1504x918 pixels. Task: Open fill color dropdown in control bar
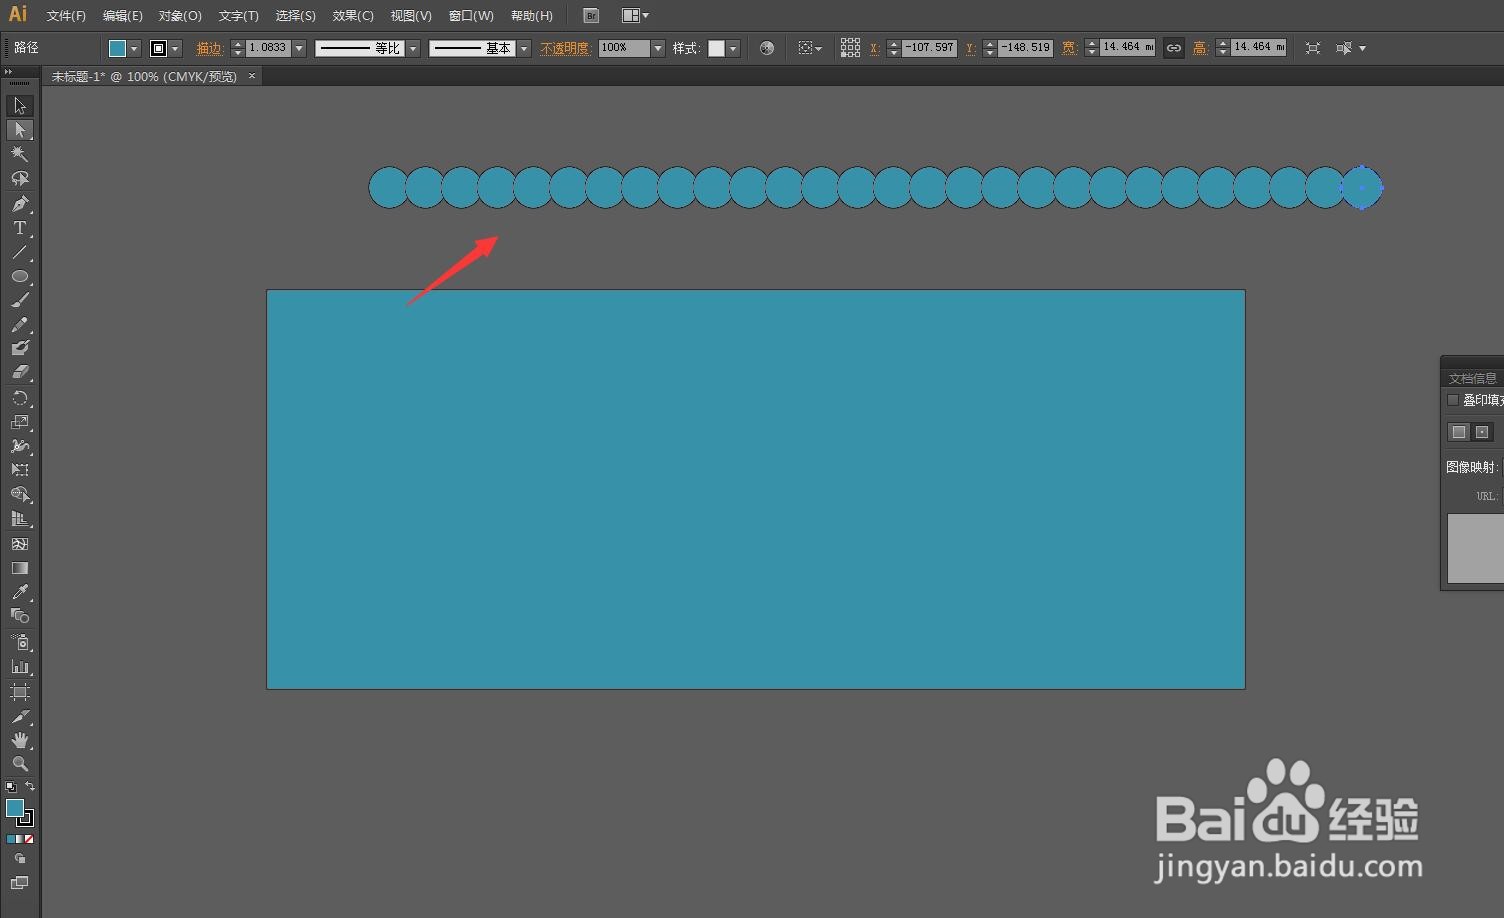[x=134, y=48]
